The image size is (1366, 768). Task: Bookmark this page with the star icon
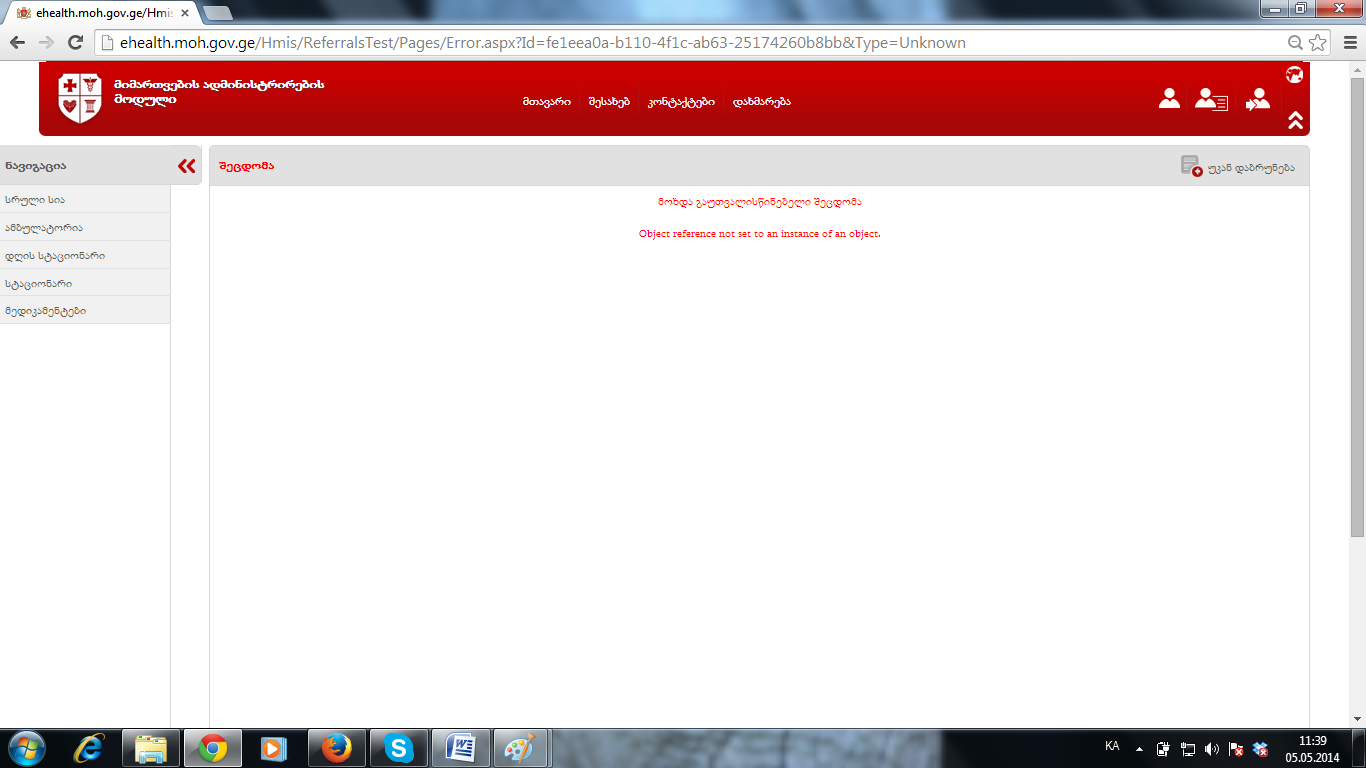tap(1318, 42)
